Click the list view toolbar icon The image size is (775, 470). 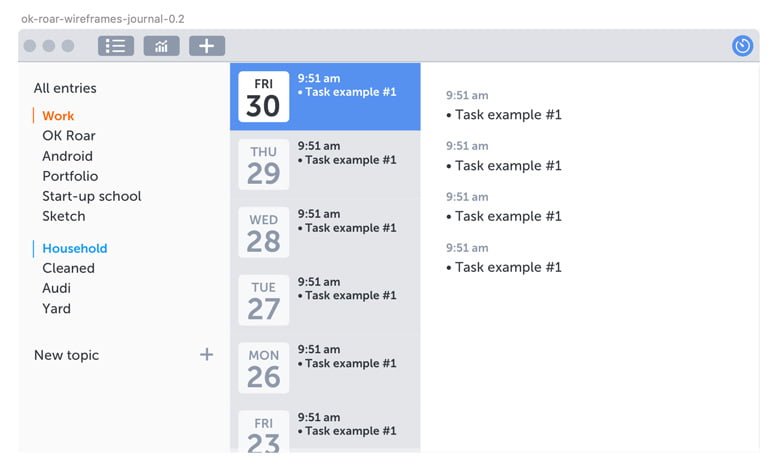116,46
